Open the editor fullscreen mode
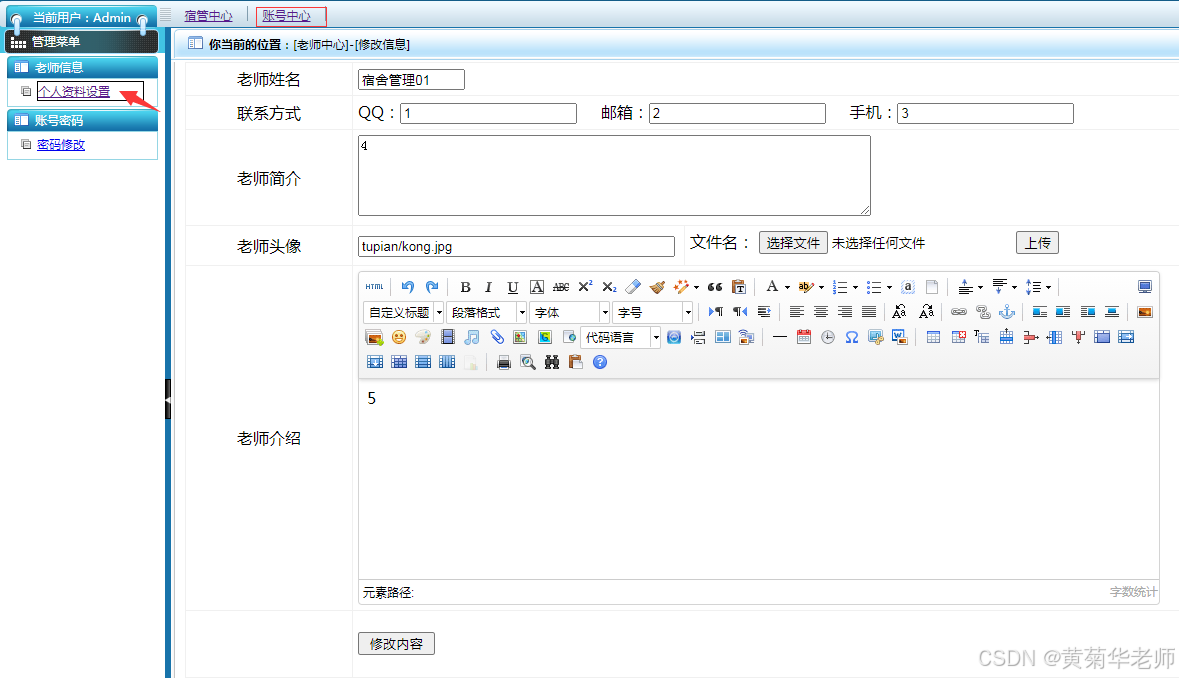Viewport: 1179px width, 678px height. pyautogui.click(x=1144, y=287)
